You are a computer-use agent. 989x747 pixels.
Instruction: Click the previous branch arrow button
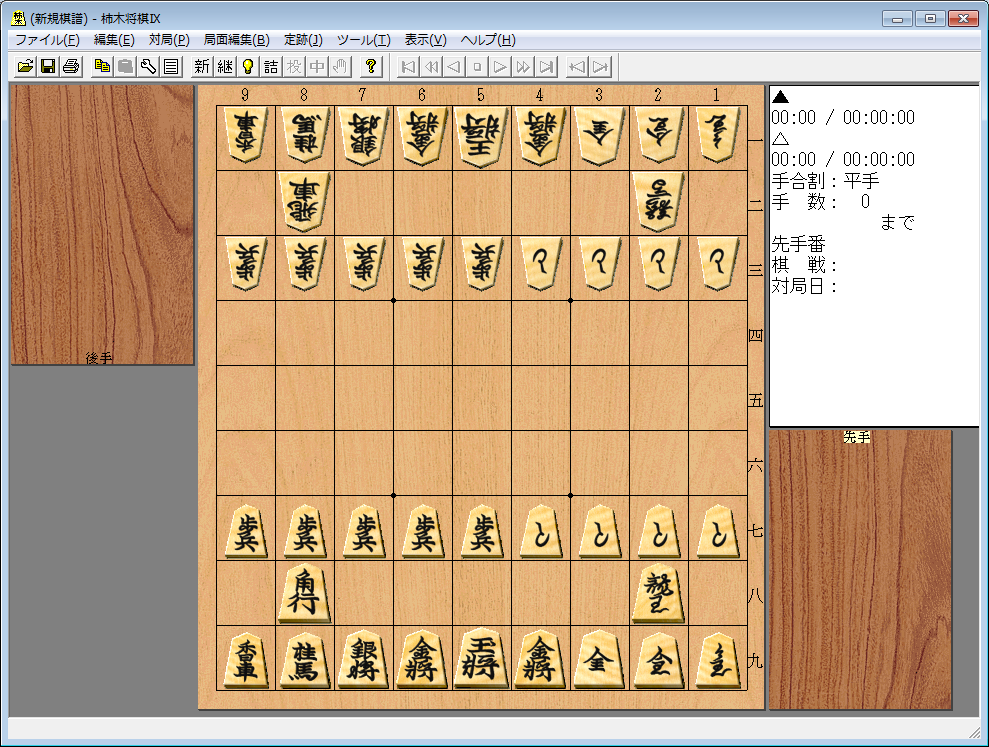pyautogui.click(x=577, y=66)
